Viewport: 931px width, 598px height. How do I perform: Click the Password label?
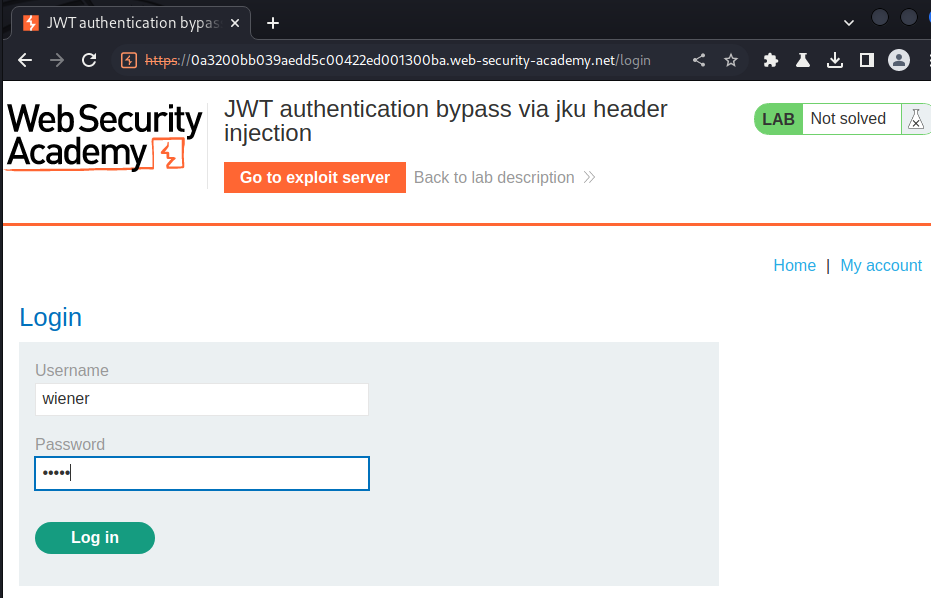point(70,445)
